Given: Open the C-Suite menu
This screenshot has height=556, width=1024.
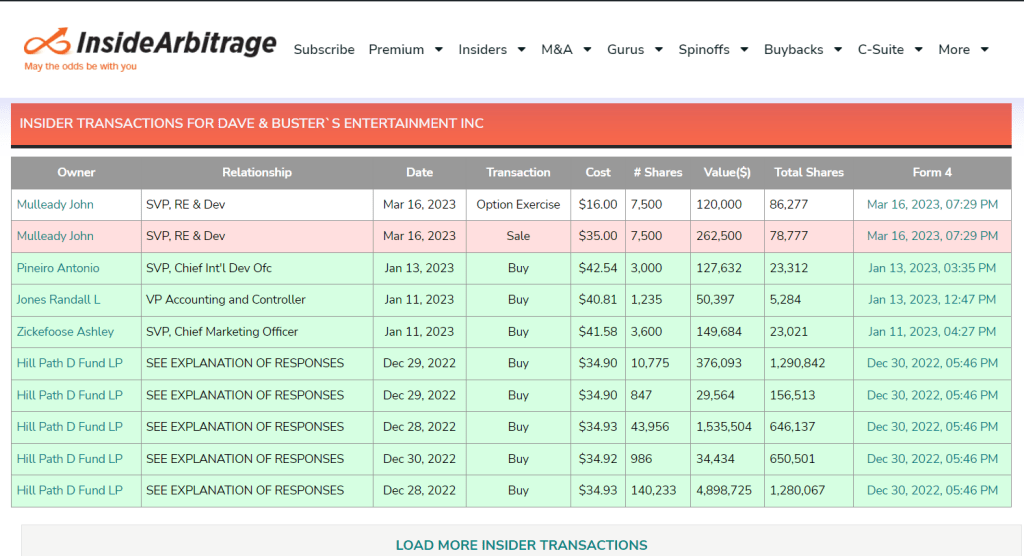Looking at the screenshot, I should (x=890, y=49).
